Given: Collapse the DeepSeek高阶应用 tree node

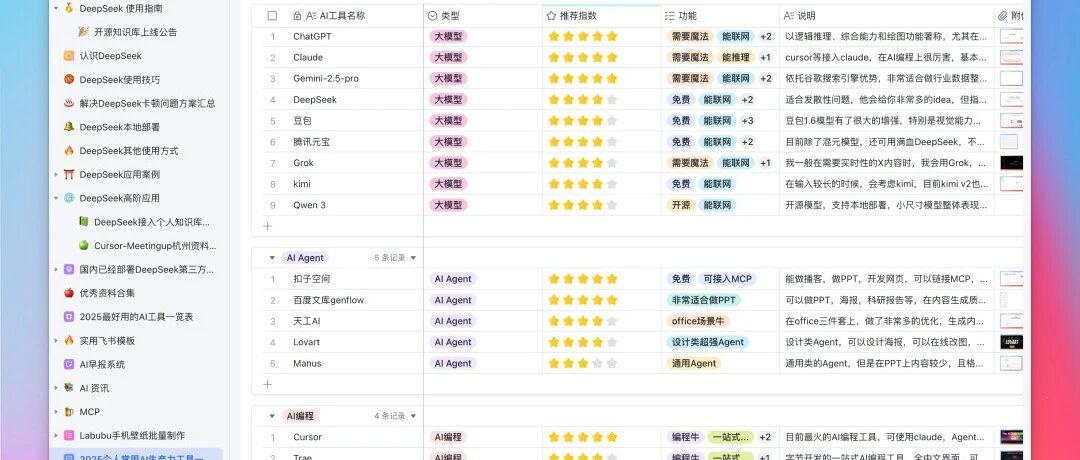Looking at the screenshot, I should pyautogui.click(x=56, y=198).
